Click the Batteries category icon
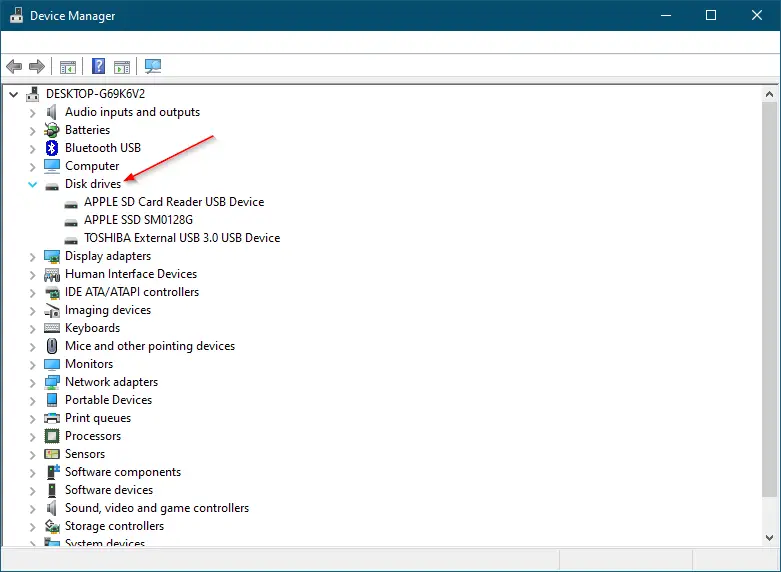The width and height of the screenshot is (781, 572). pos(52,130)
